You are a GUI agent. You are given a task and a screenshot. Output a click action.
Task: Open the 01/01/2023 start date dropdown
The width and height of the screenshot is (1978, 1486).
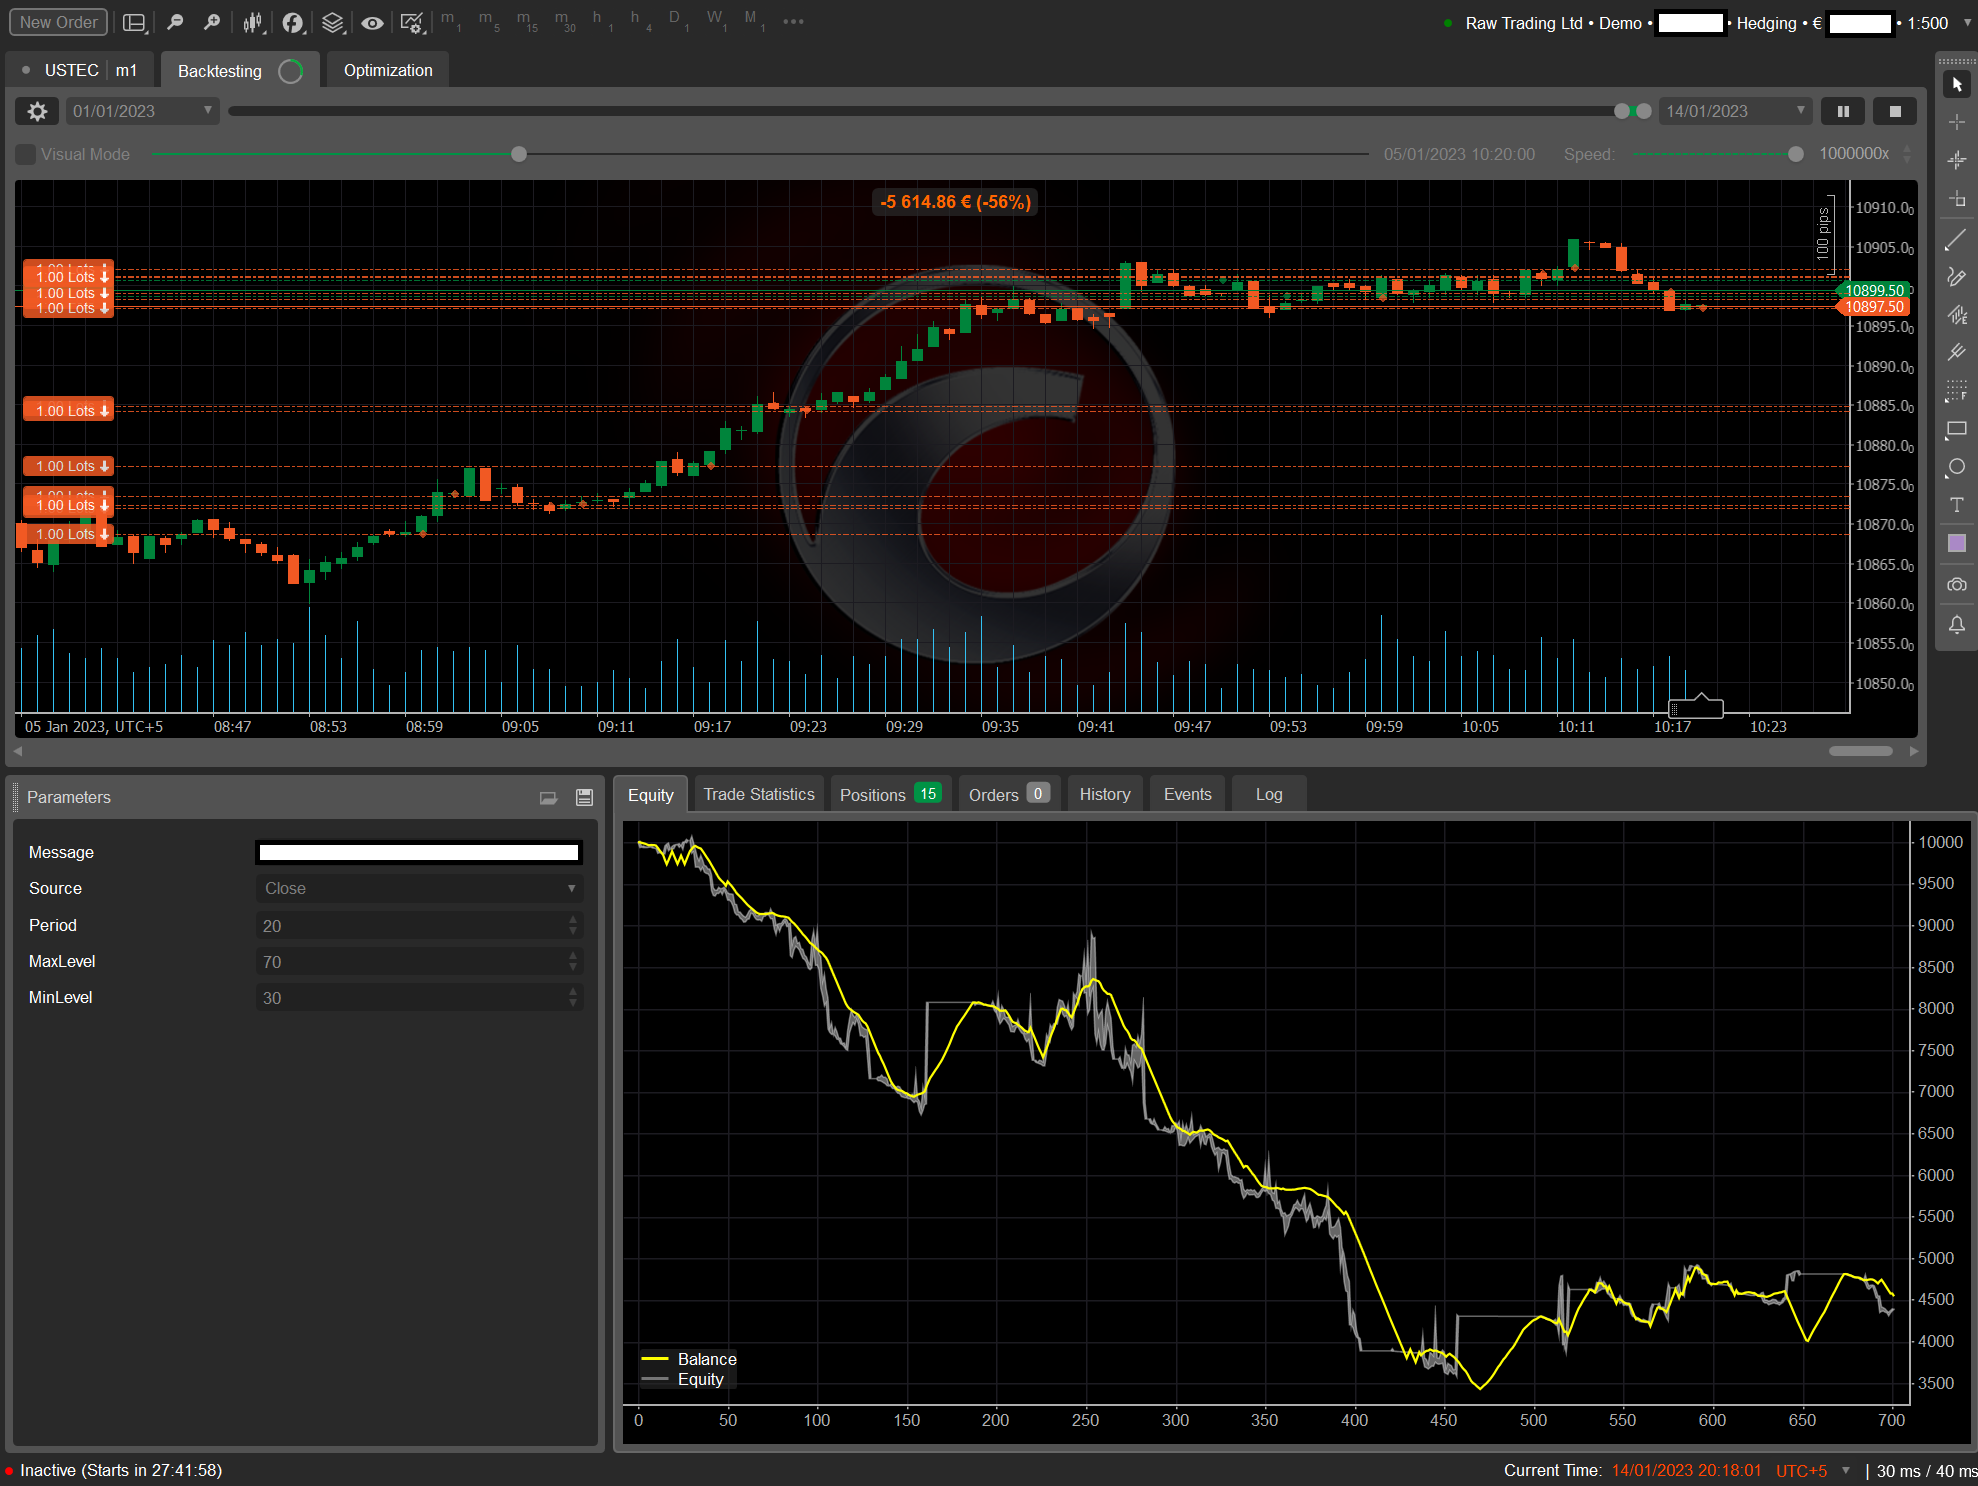(x=142, y=111)
